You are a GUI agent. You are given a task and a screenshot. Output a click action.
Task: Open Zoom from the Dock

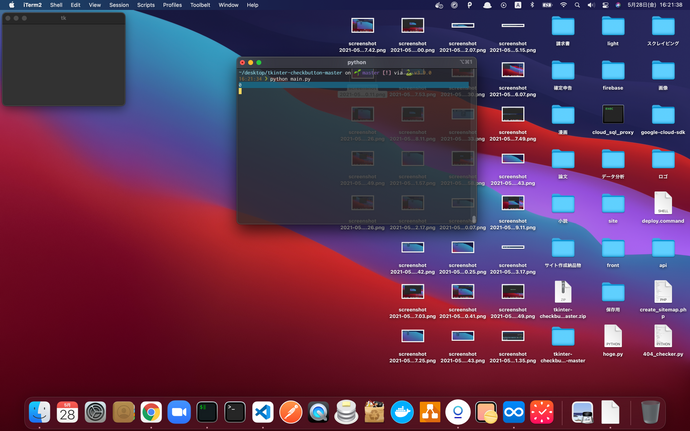(179, 413)
